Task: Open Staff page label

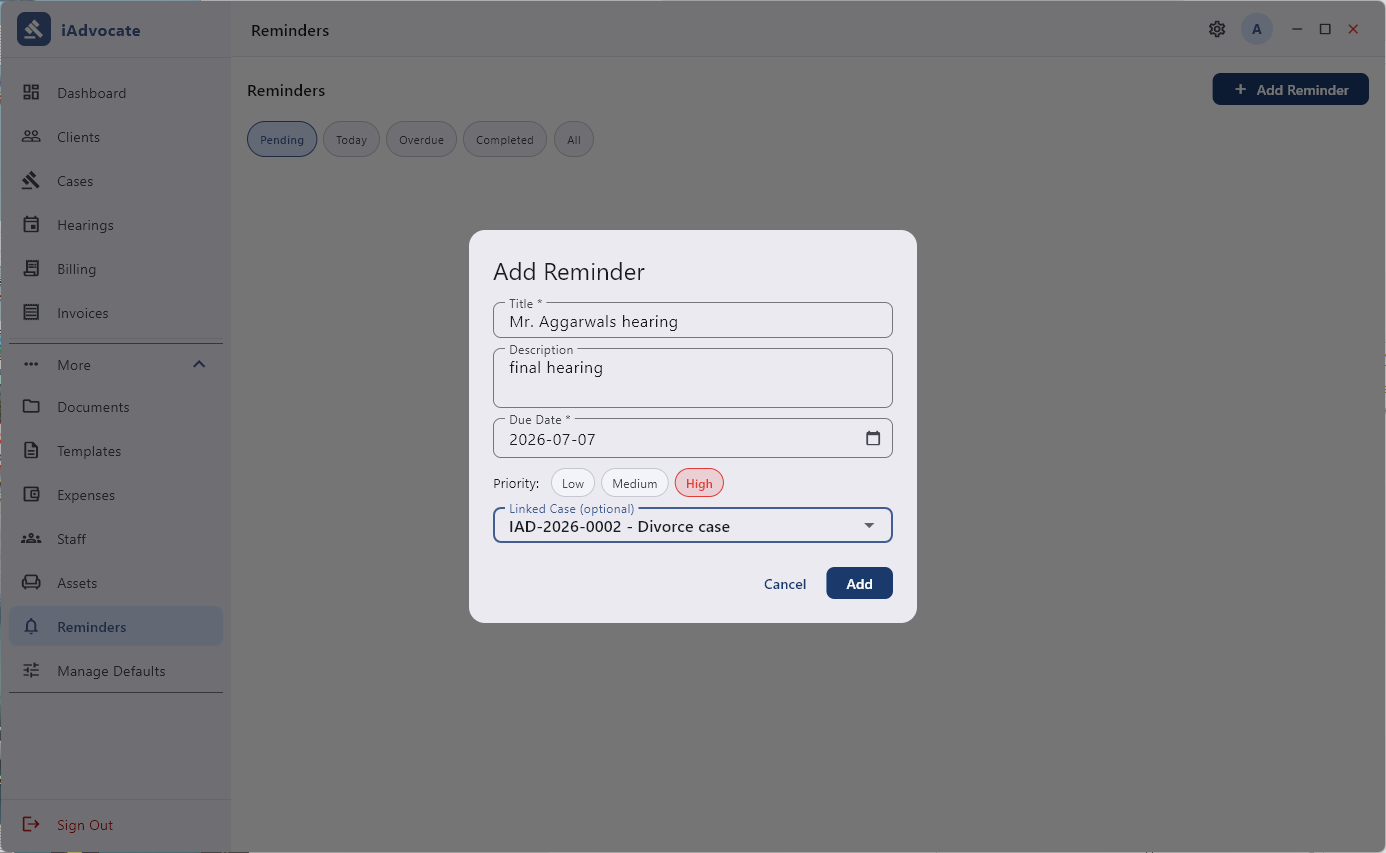Action: pos(71,539)
